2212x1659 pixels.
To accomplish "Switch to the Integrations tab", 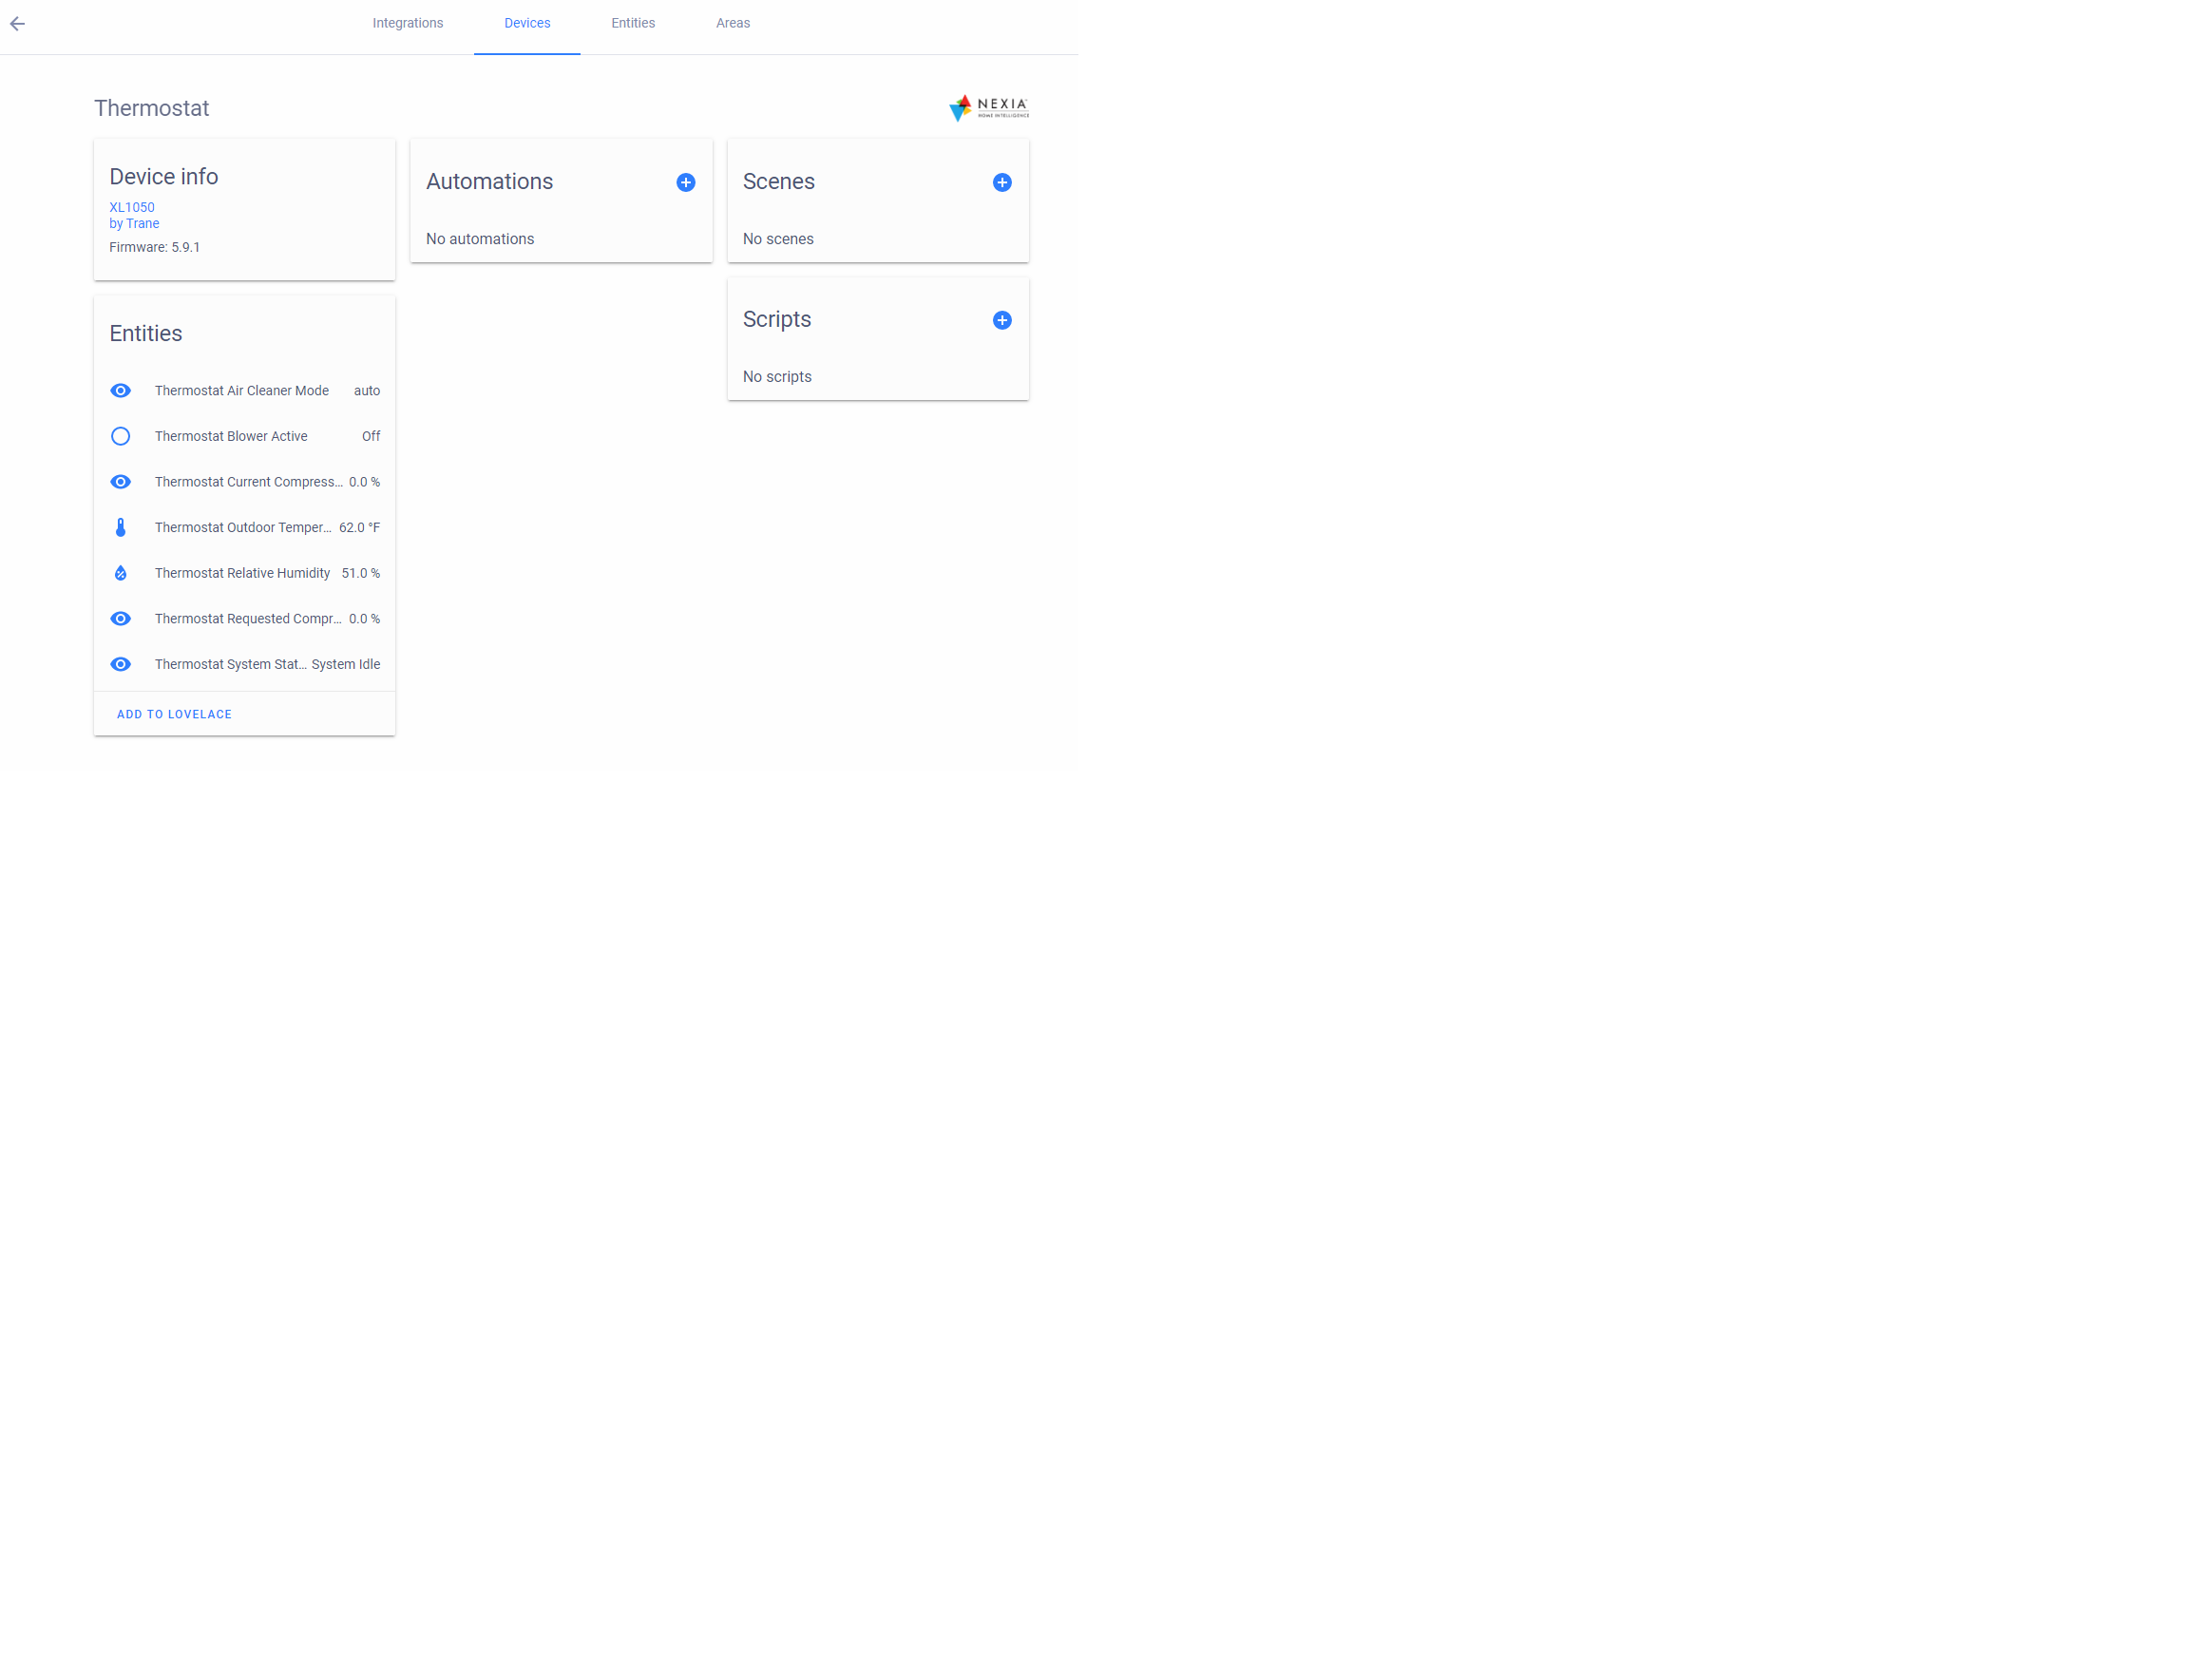I will [x=407, y=23].
